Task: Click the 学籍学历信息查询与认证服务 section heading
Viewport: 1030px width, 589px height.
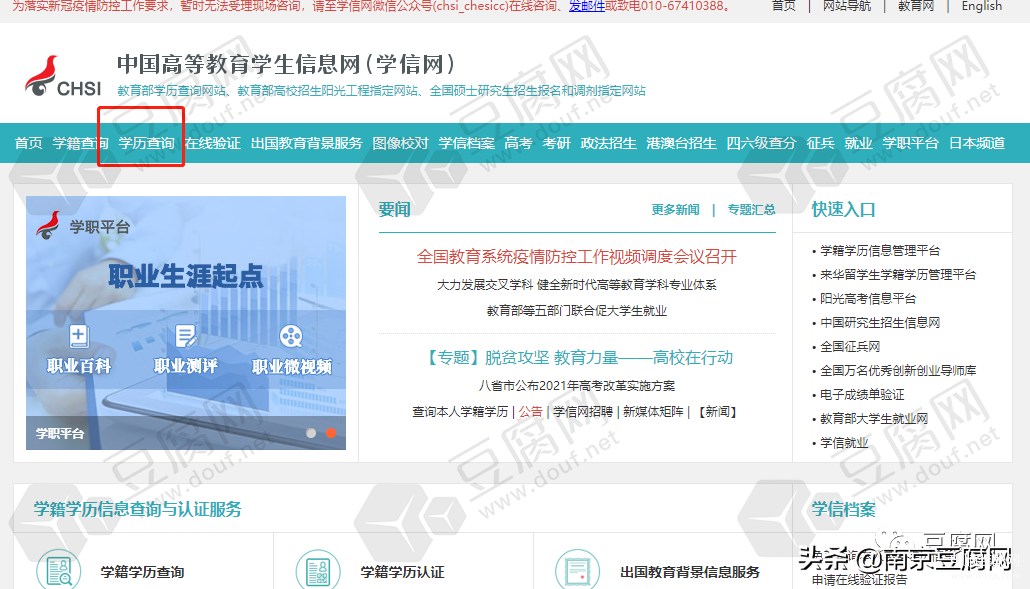Action: 137,509
